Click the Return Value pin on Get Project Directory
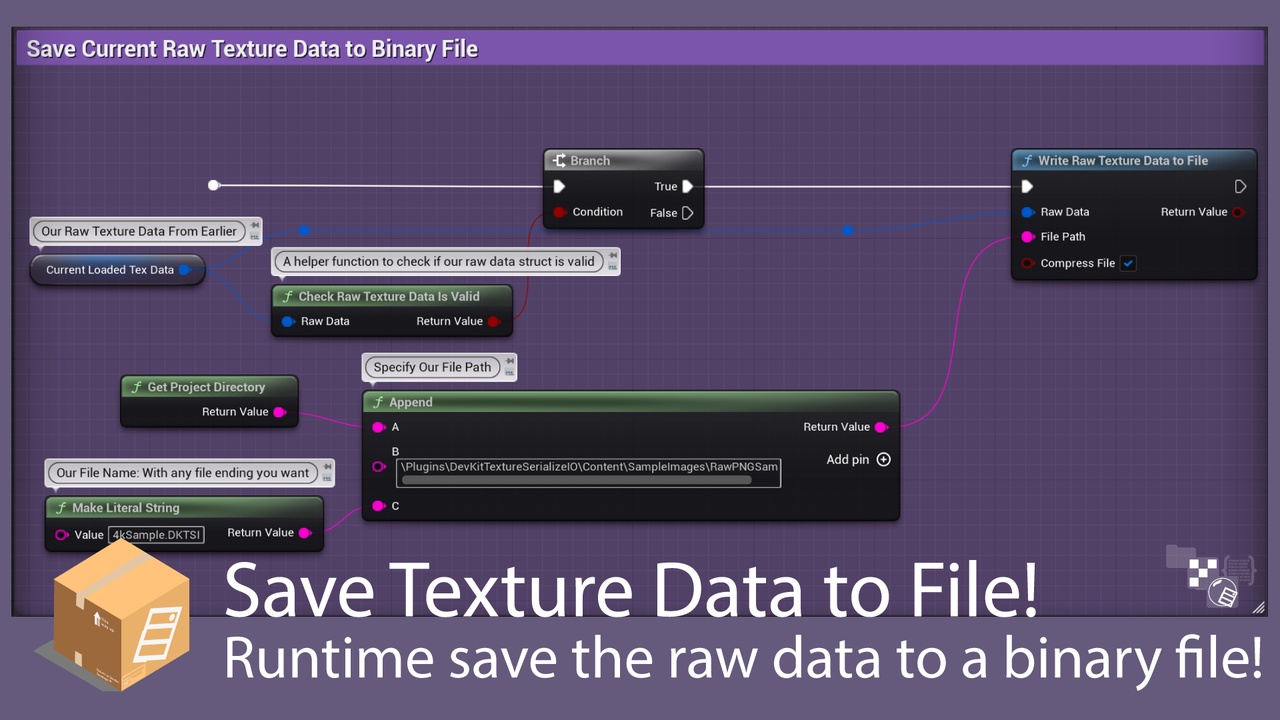Screen dimensions: 1280x720 (279, 412)
